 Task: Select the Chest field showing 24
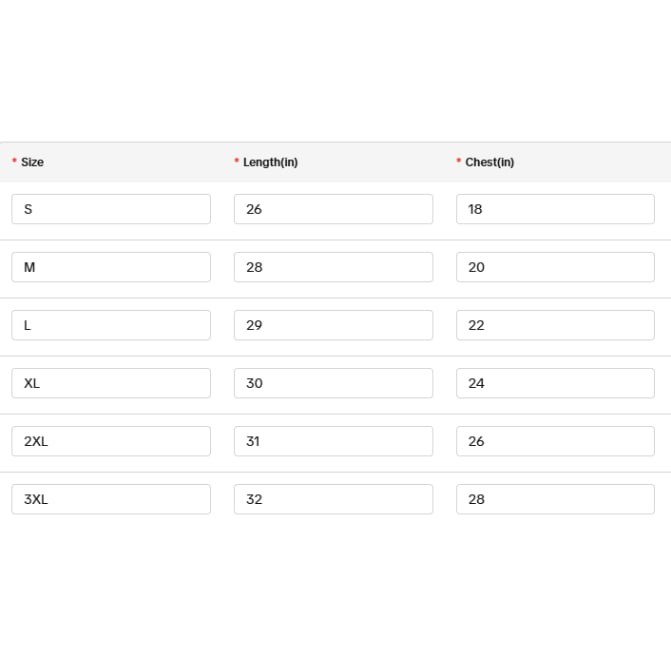click(x=555, y=383)
